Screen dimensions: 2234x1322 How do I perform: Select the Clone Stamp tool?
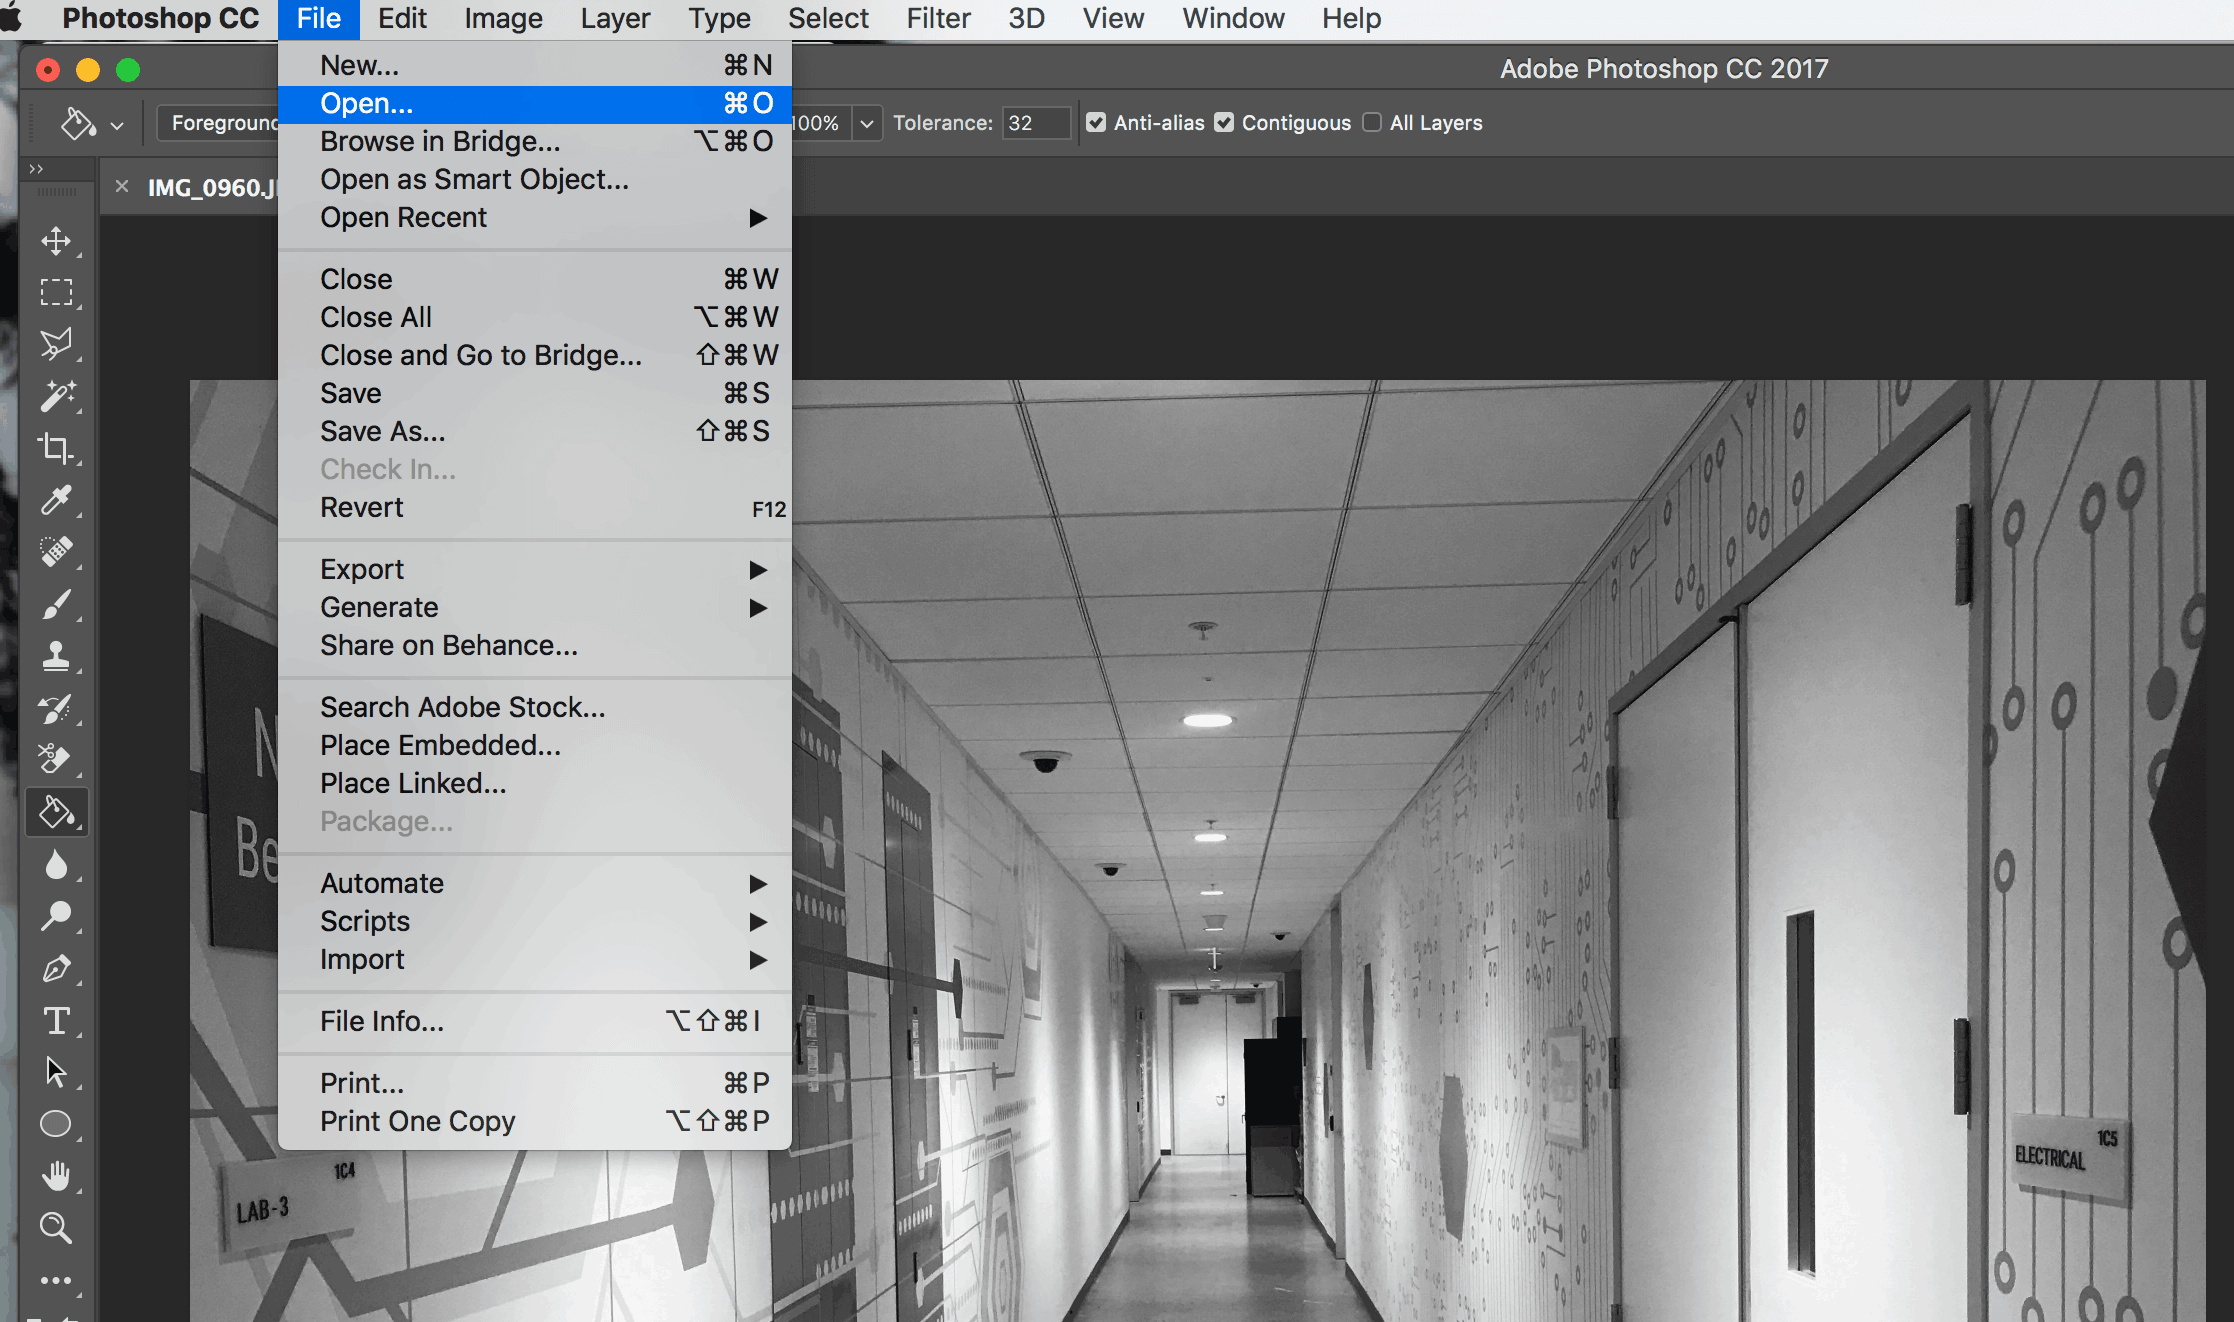click(x=56, y=656)
